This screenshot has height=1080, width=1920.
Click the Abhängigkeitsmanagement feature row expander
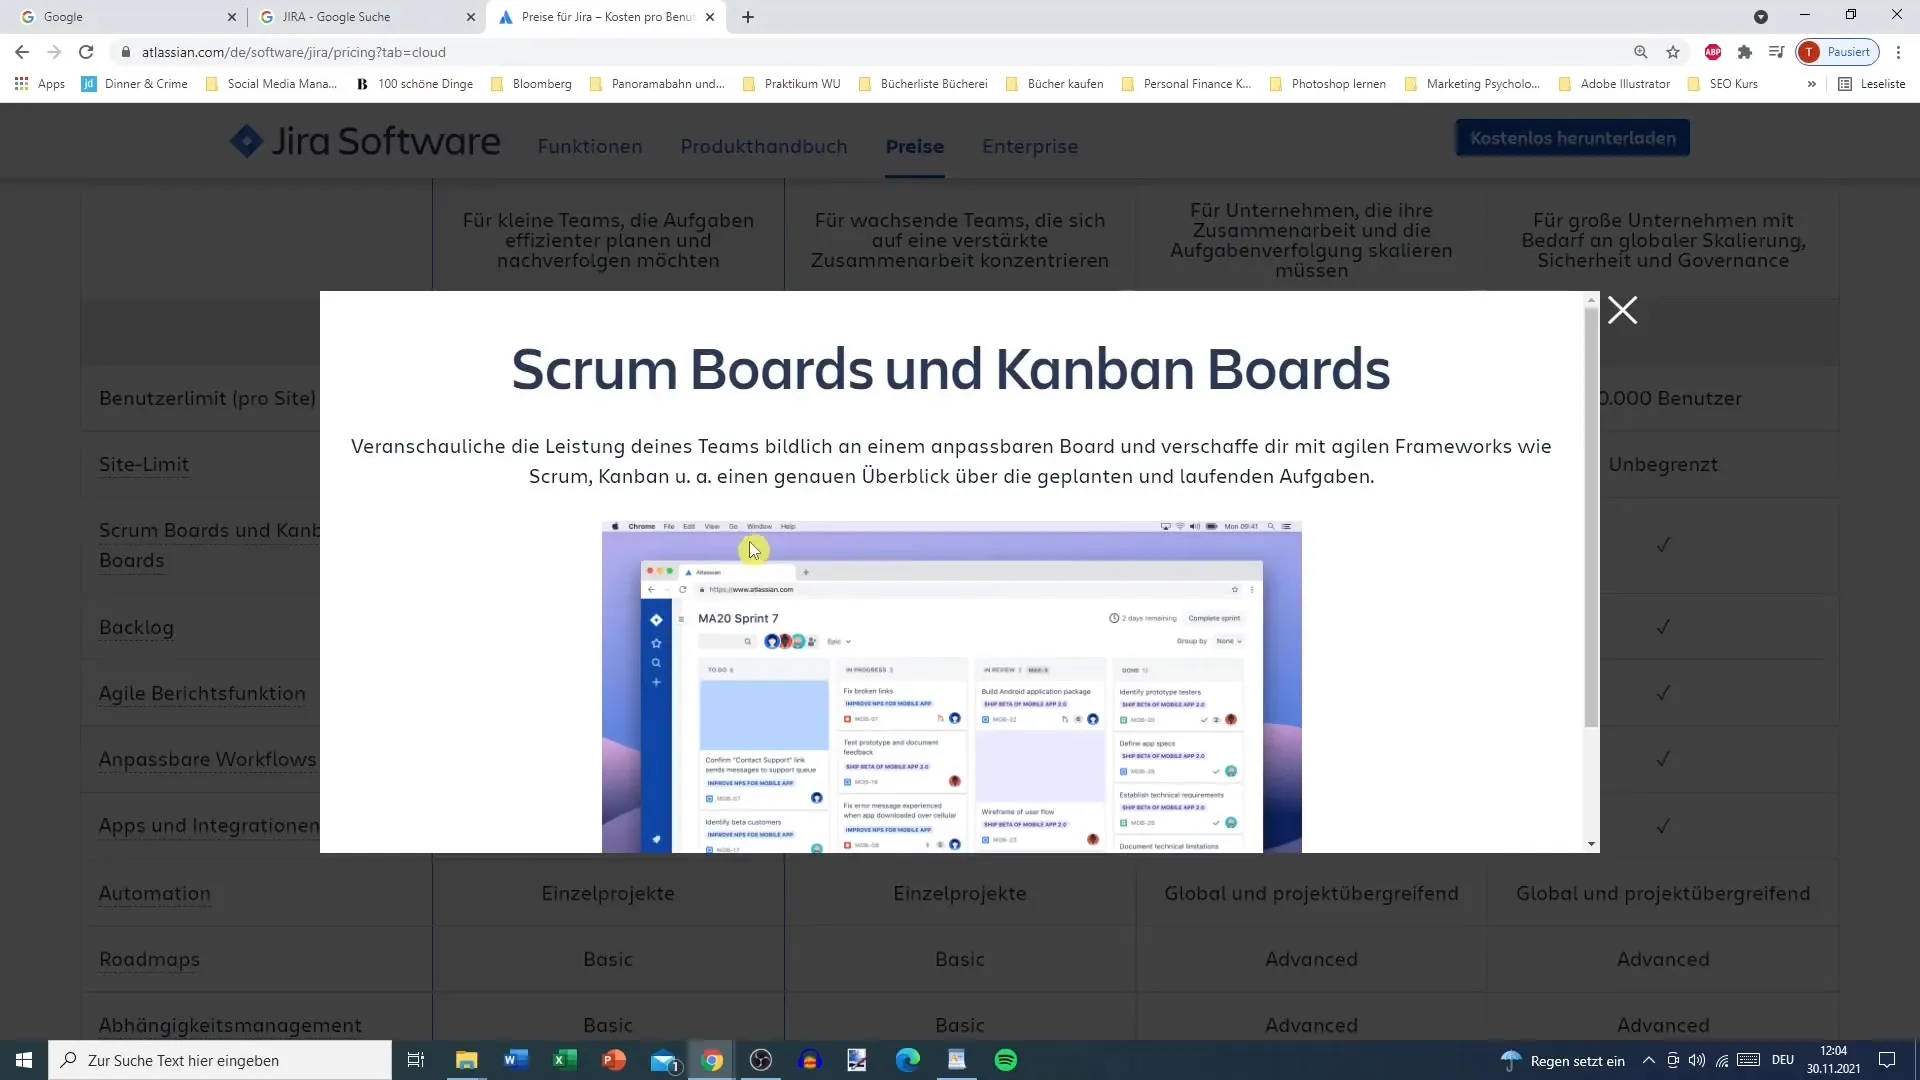[x=229, y=1025]
